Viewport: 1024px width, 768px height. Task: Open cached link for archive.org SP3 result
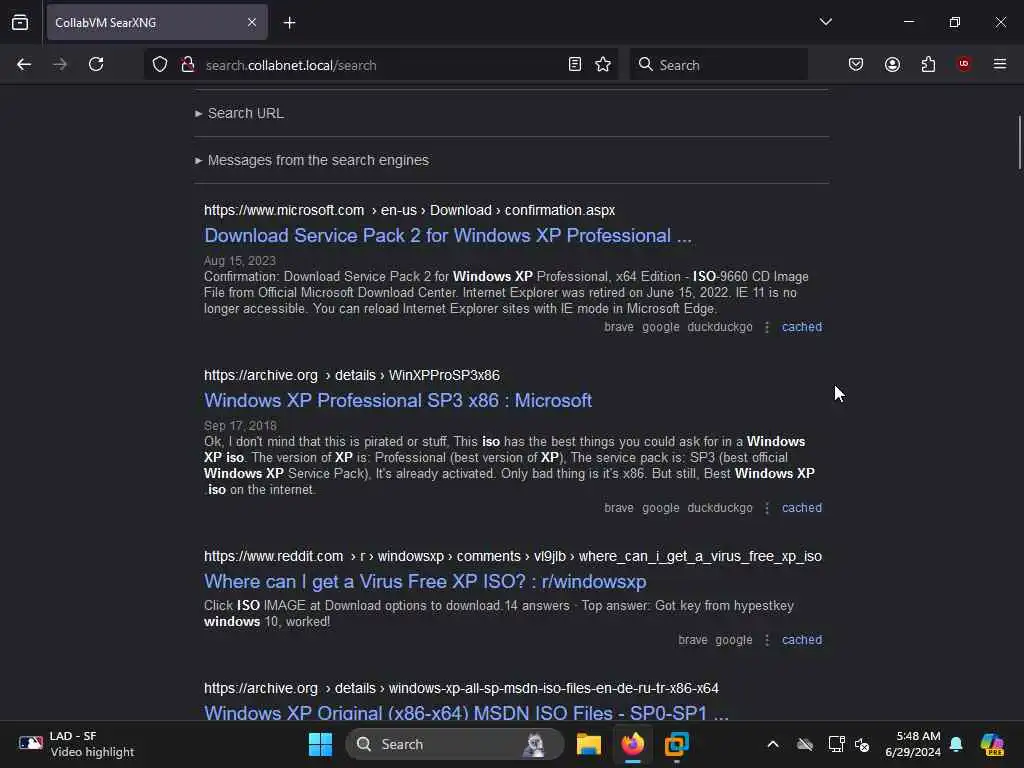(x=802, y=507)
